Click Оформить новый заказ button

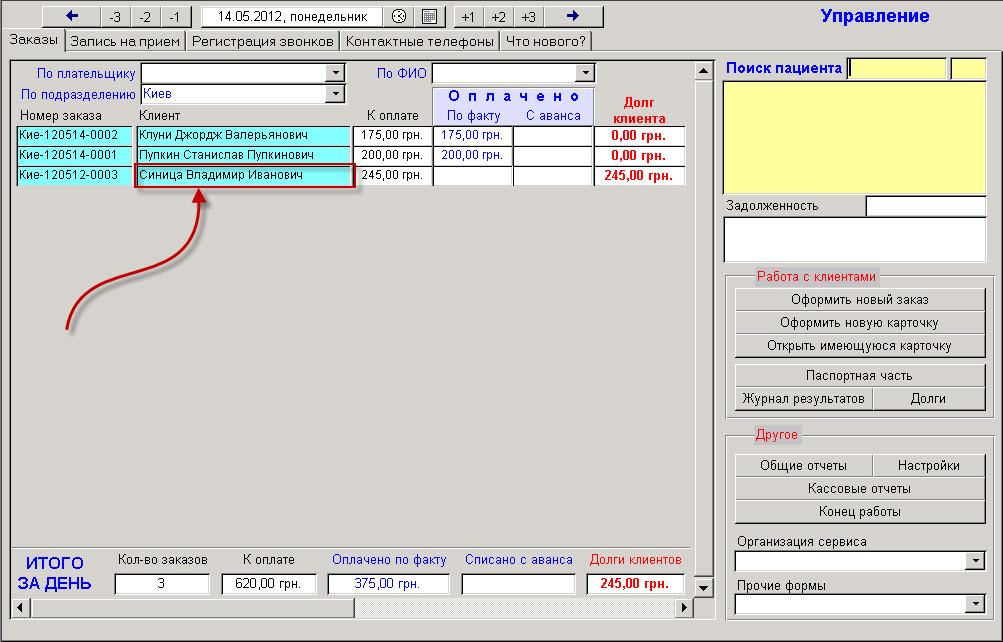(860, 300)
